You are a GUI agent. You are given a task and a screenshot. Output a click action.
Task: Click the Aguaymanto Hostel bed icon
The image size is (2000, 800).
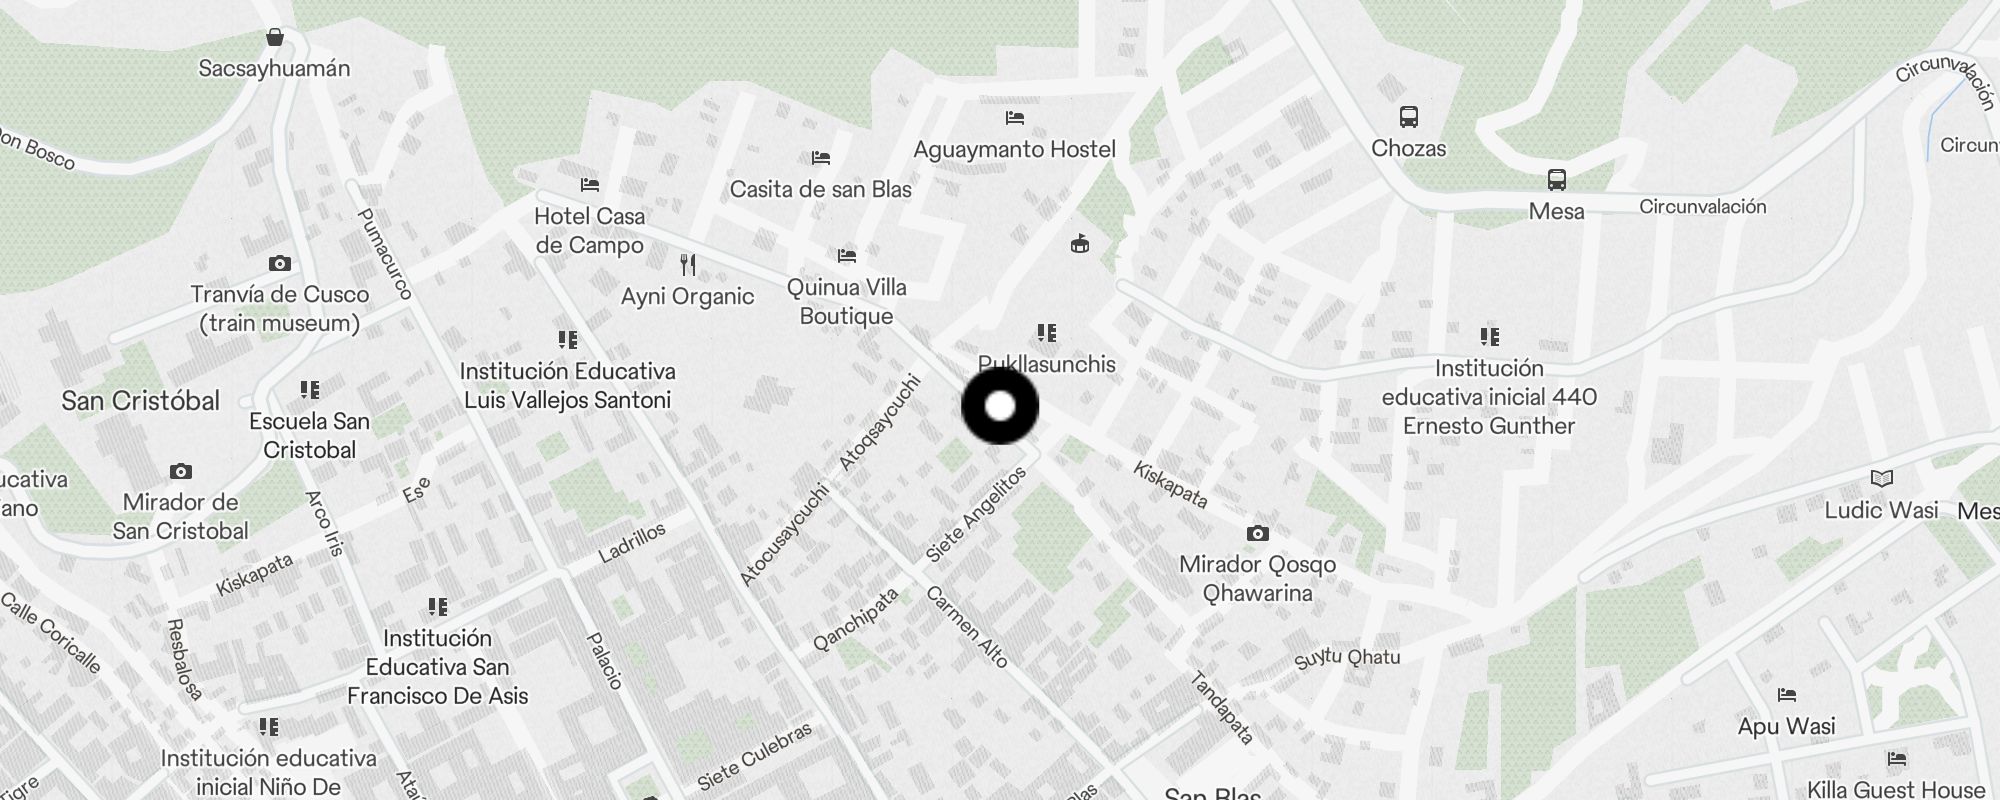(1015, 118)
